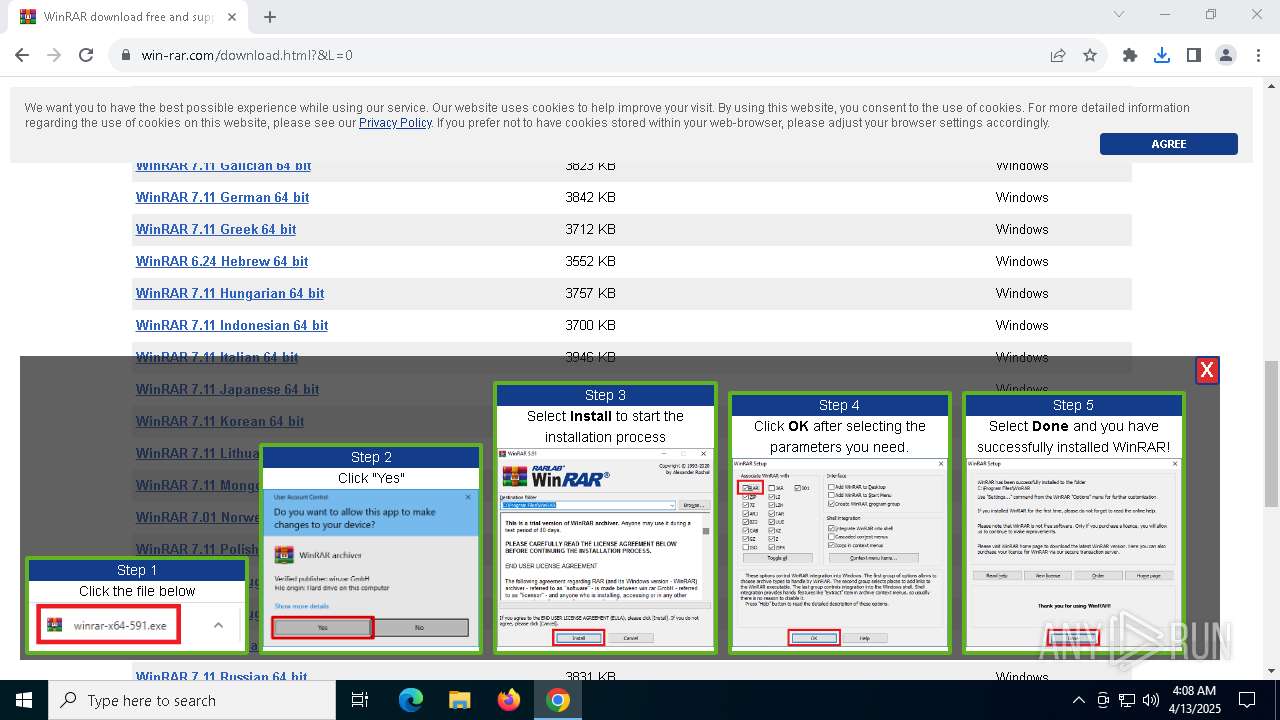Open the Privacy Policy link
This screenshot has height=720, width=1280.
[395, 123]
